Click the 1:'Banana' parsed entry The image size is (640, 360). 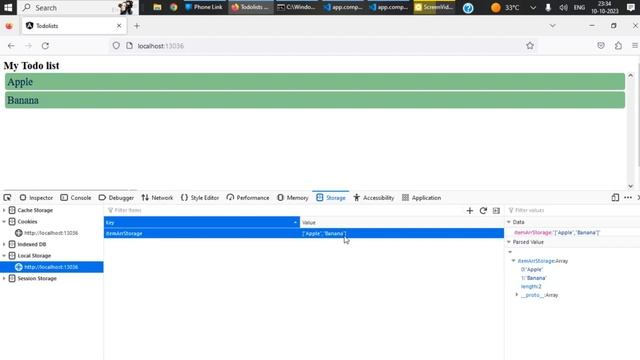pos(533,278)
